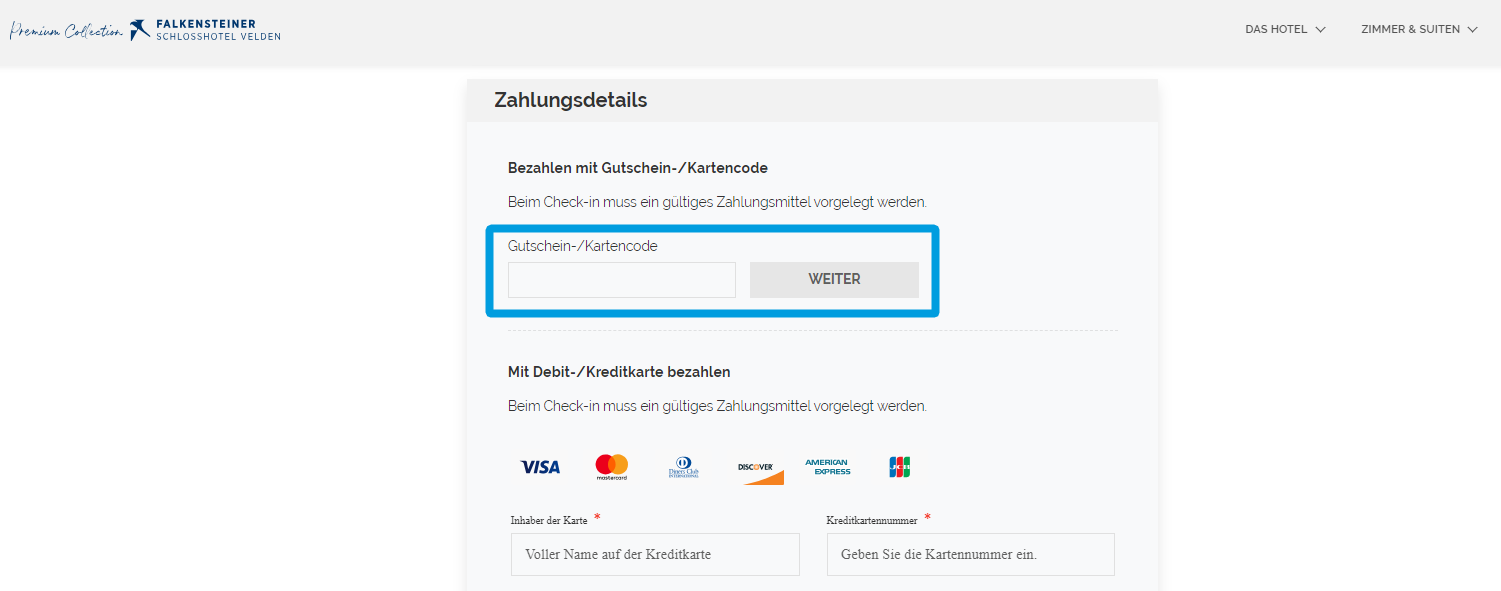The height and width of the screenshot is (591, 1501).
Task: Choose the Diners Club International icon
Action: click(x=684, y=467)
